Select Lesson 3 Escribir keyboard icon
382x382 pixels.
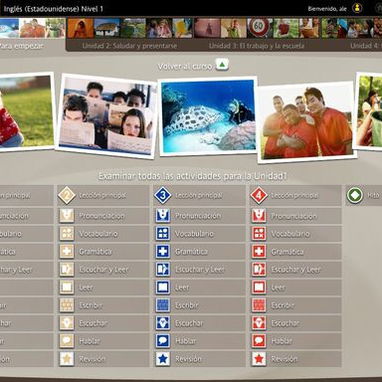pyautogui.click(x=163, y=305)
